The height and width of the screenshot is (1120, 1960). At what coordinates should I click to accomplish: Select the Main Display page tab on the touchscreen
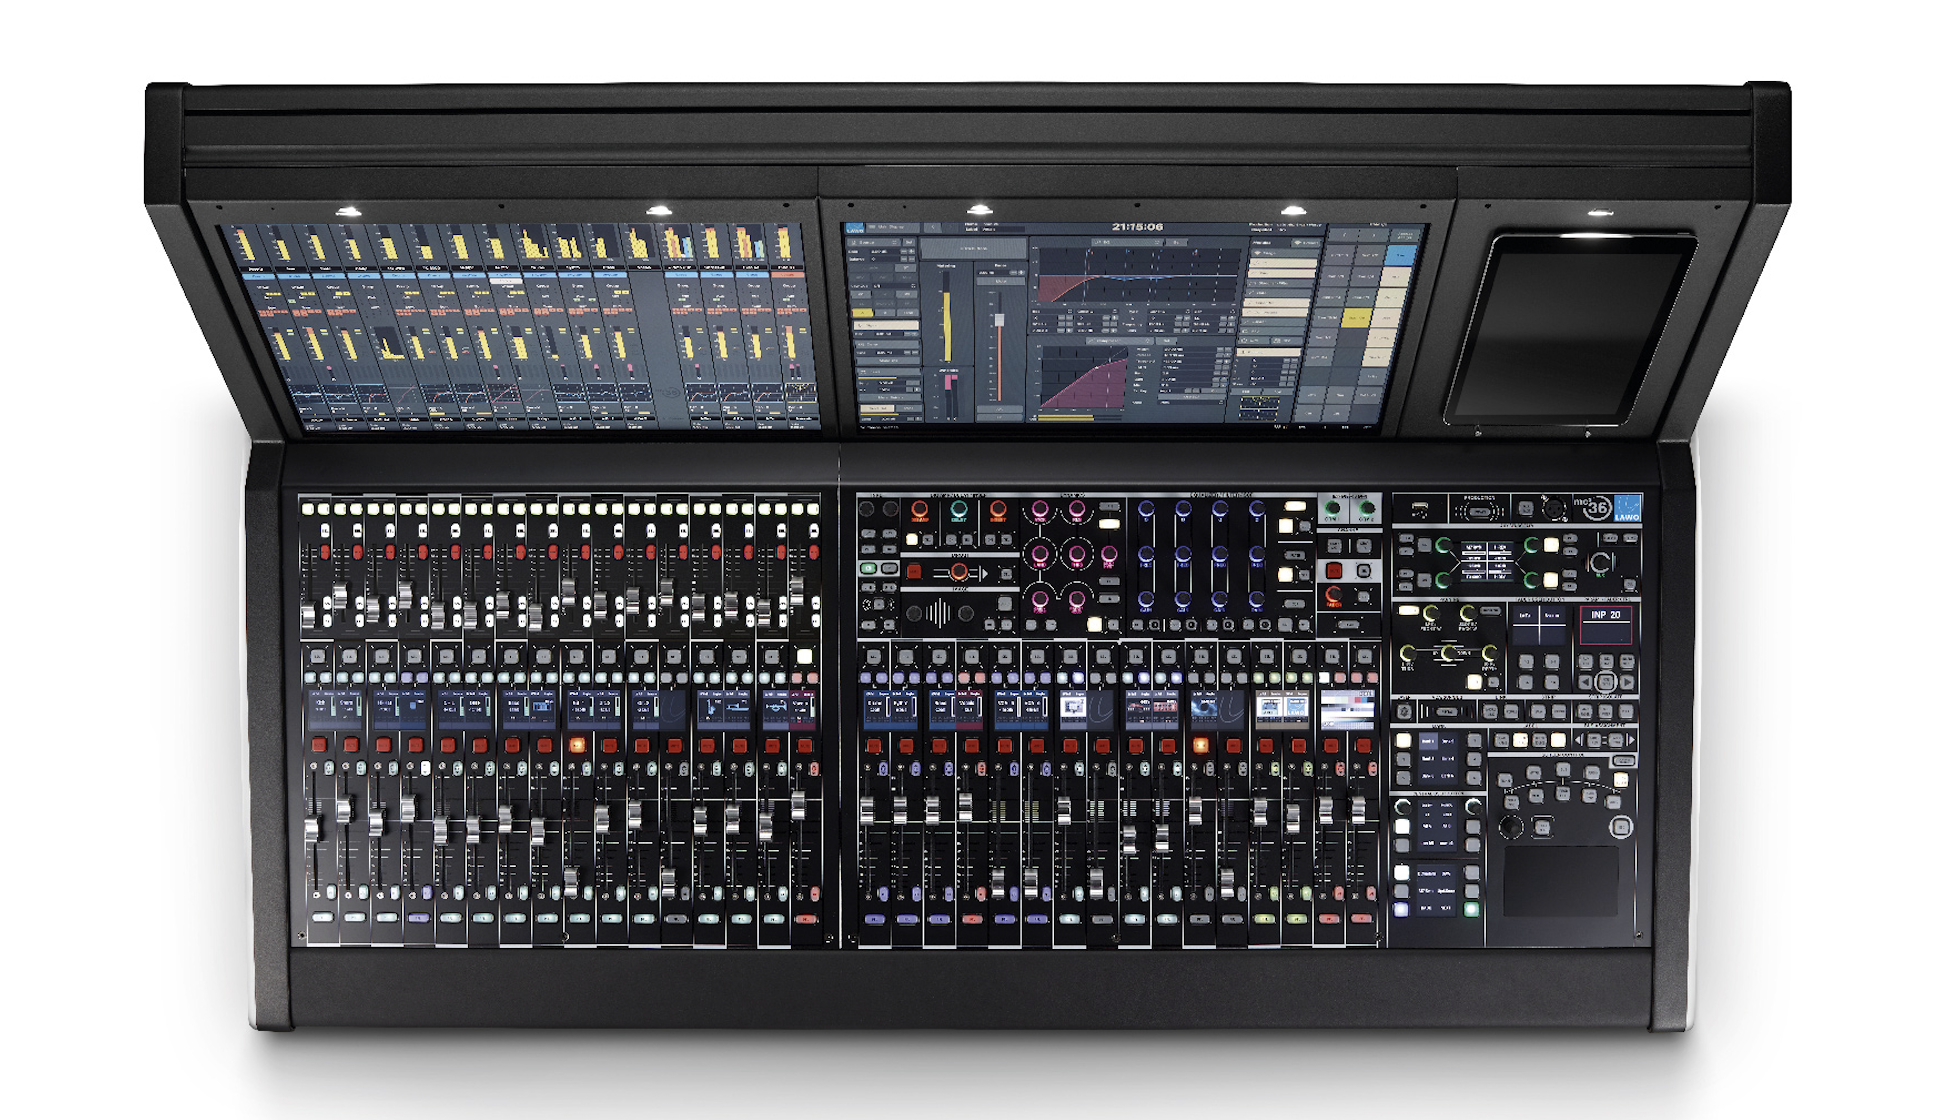[893, 227]
